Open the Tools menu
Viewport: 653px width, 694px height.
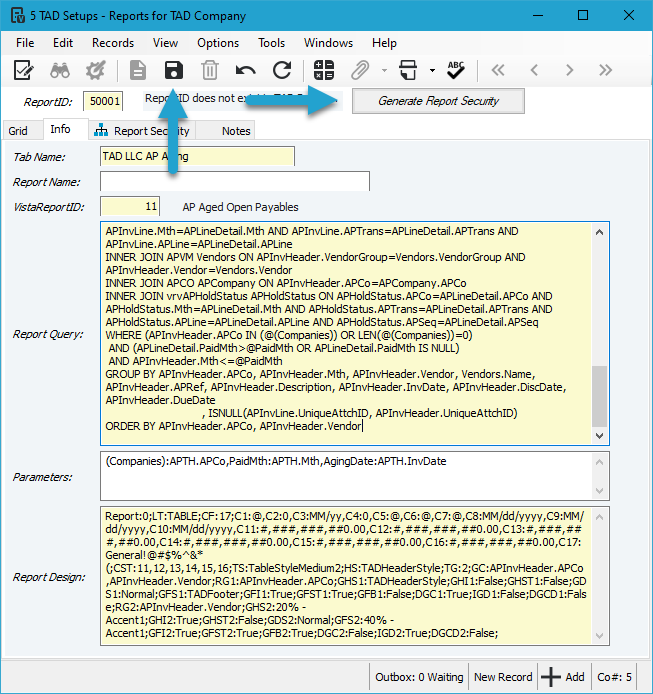click(x=271, y=43)
